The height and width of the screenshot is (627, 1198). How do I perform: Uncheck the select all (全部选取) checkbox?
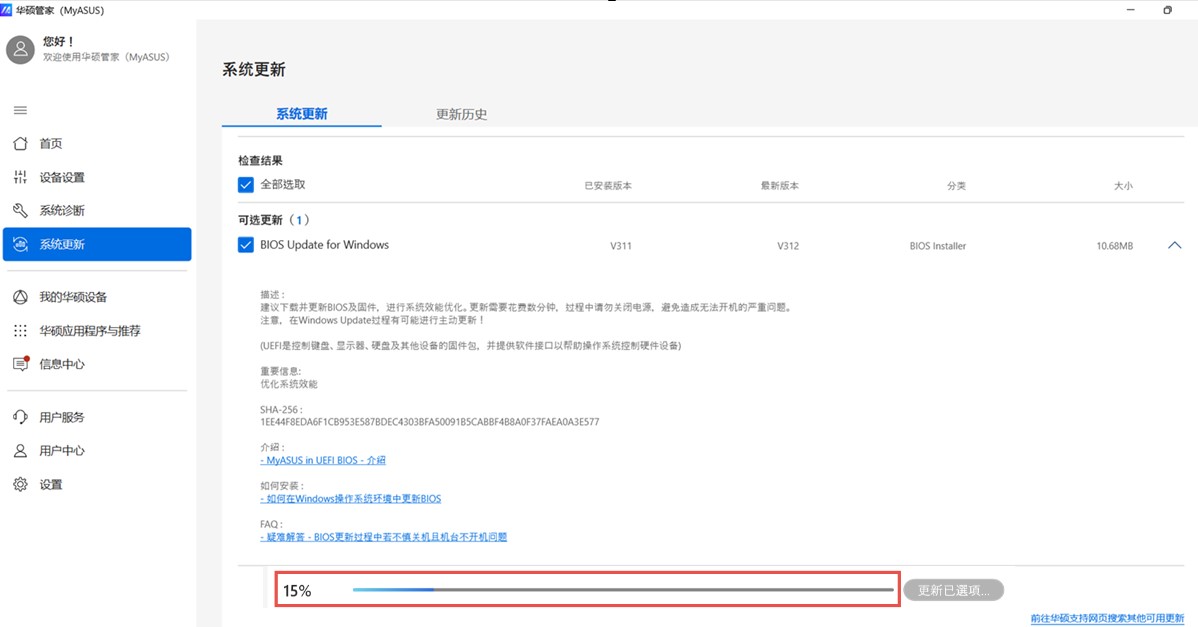246,185
